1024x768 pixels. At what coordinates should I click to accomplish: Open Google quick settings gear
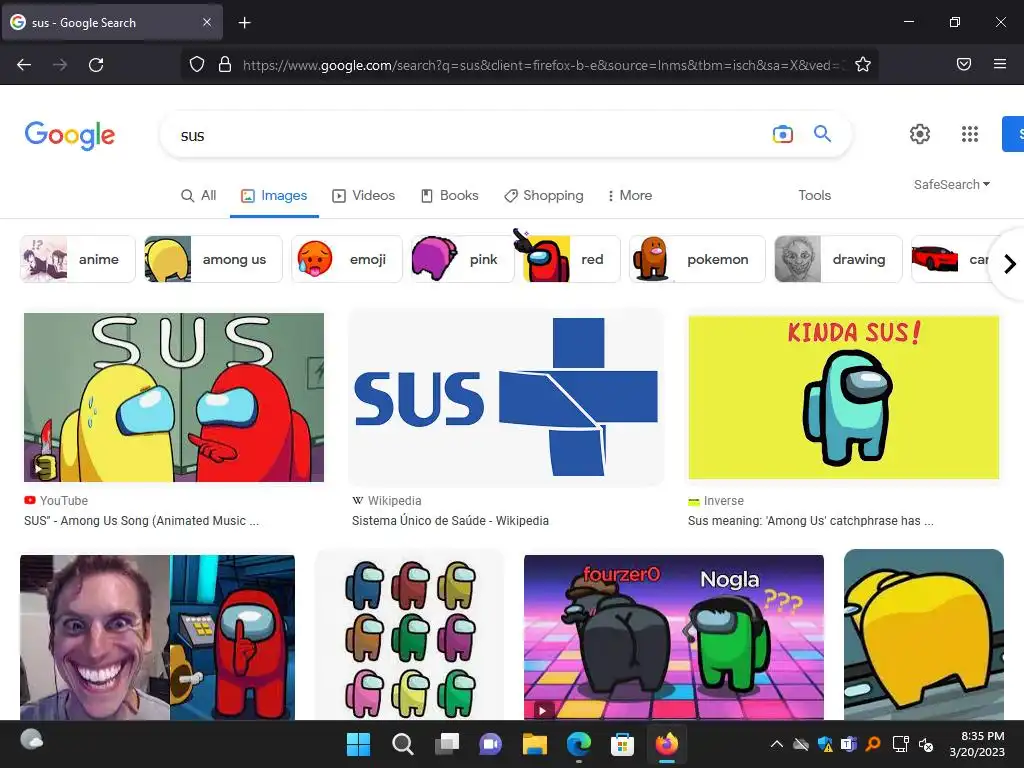coord(920,134)
